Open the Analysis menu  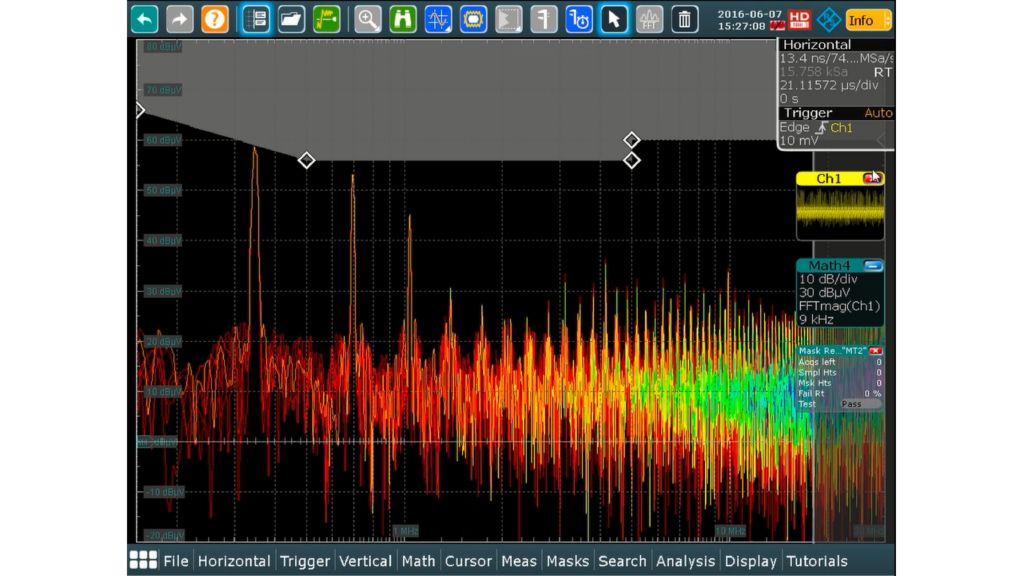tap(686, 561)
